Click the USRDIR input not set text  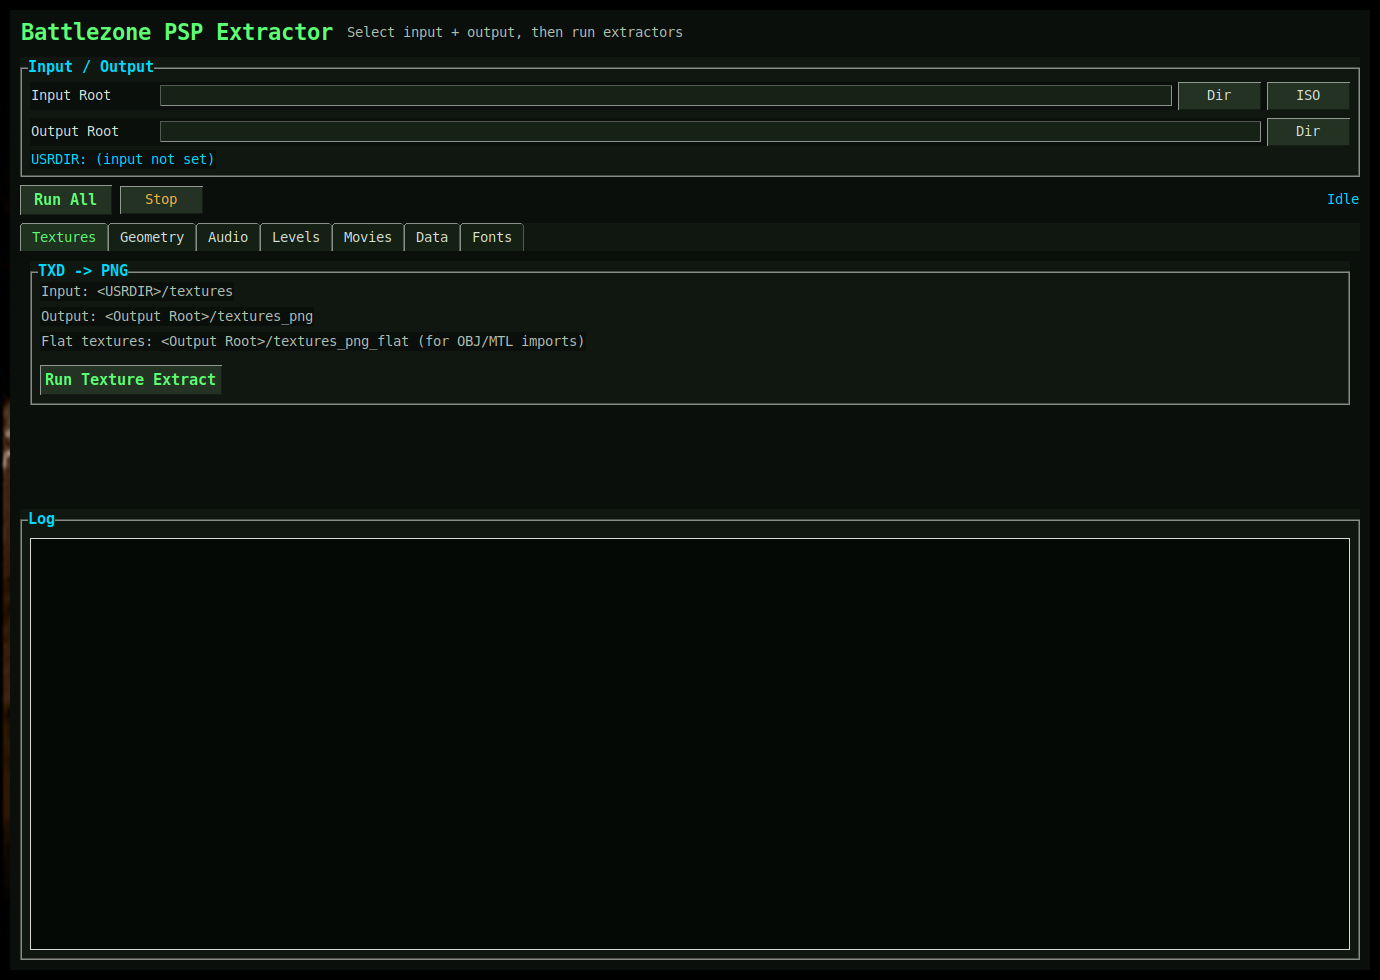(122, 159)
